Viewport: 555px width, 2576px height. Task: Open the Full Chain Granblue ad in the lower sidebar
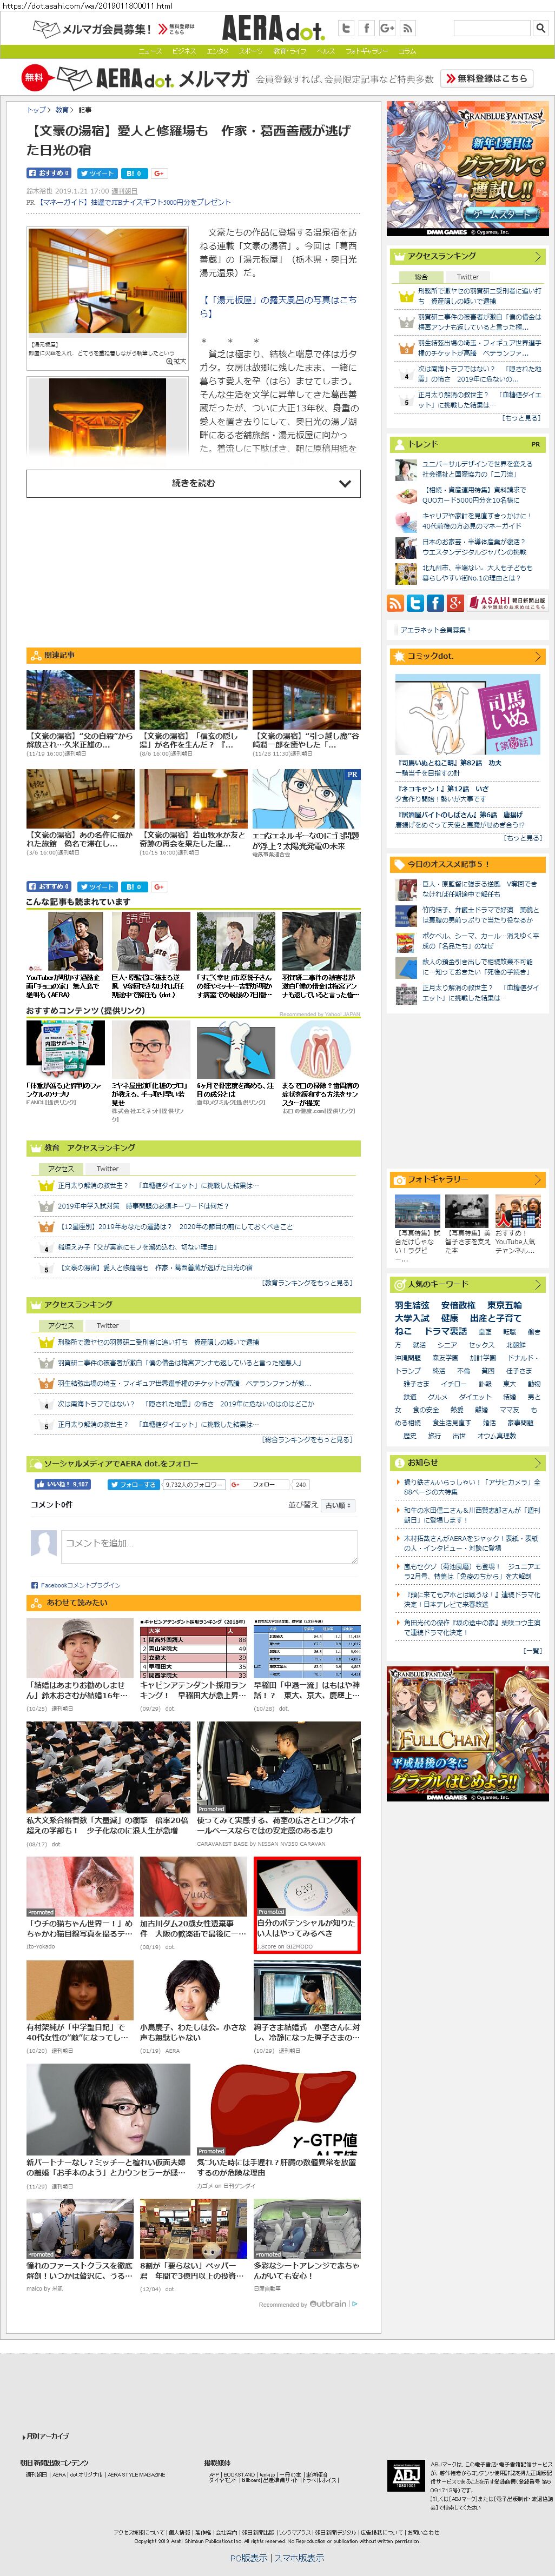coord(468,1734)
